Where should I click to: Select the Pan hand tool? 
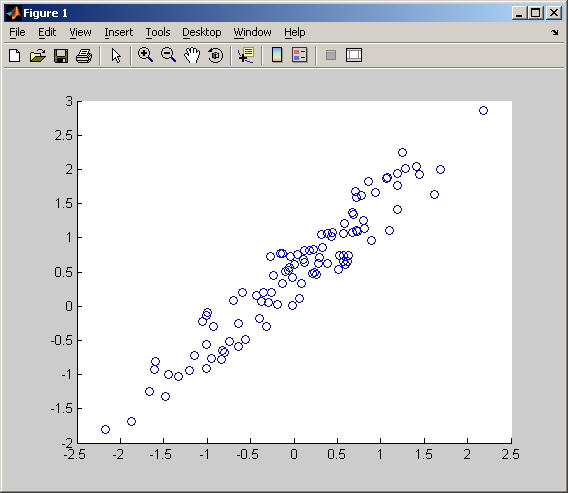tap(192, 55)
